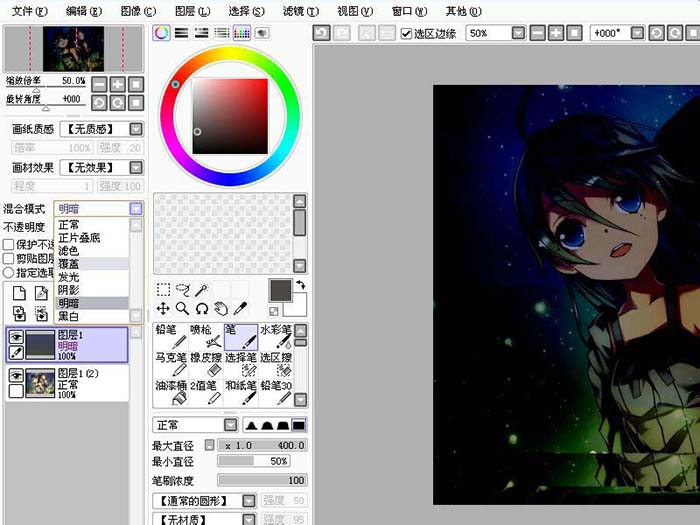The width and height of the screenshot is (700, 525).
Task: Select the zoom magnifier tool
Action: pos(182,308)
